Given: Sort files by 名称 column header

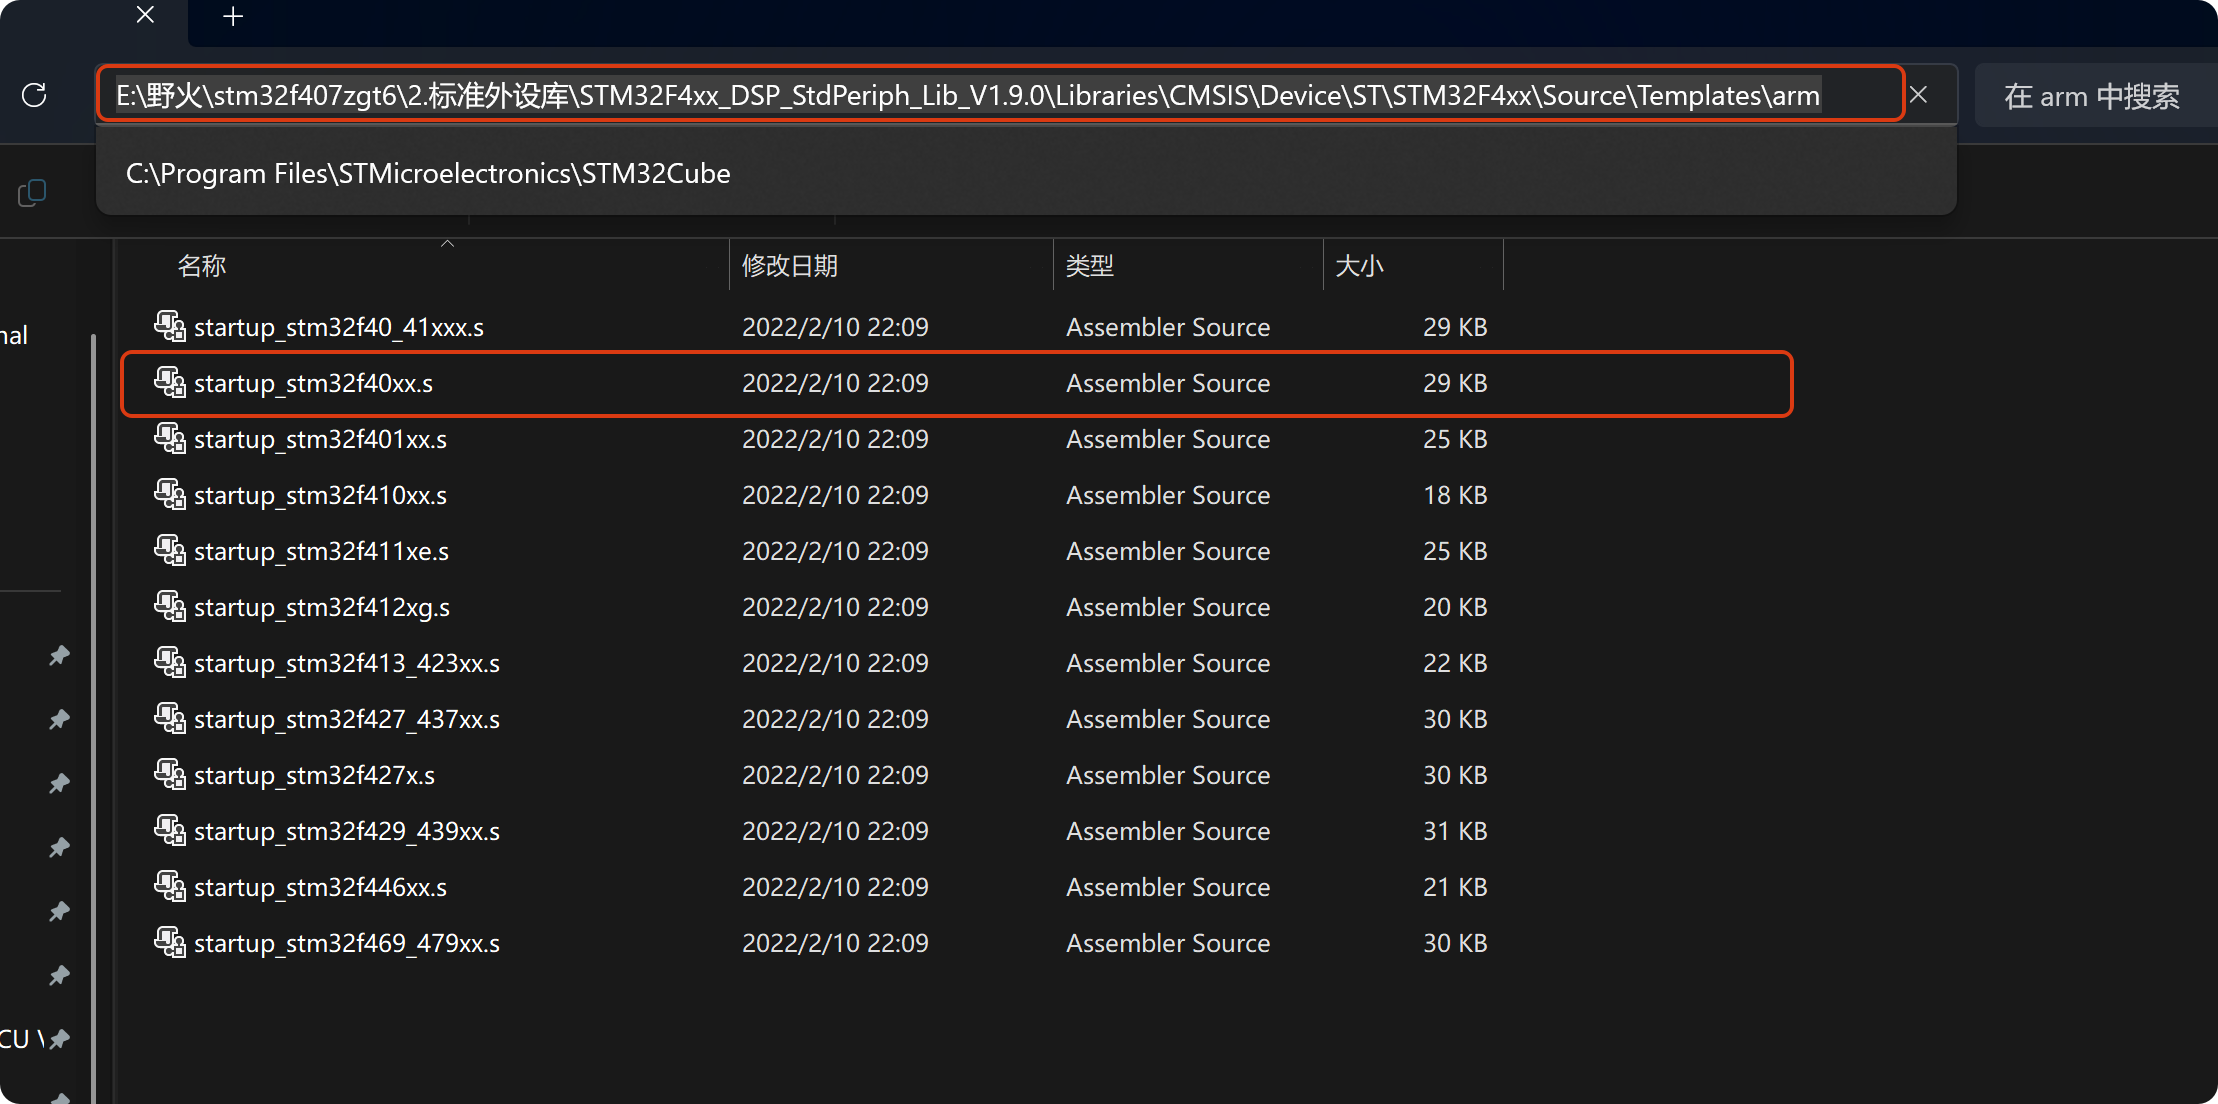Looking at the screenshot, I should click(x=202, y=266).
